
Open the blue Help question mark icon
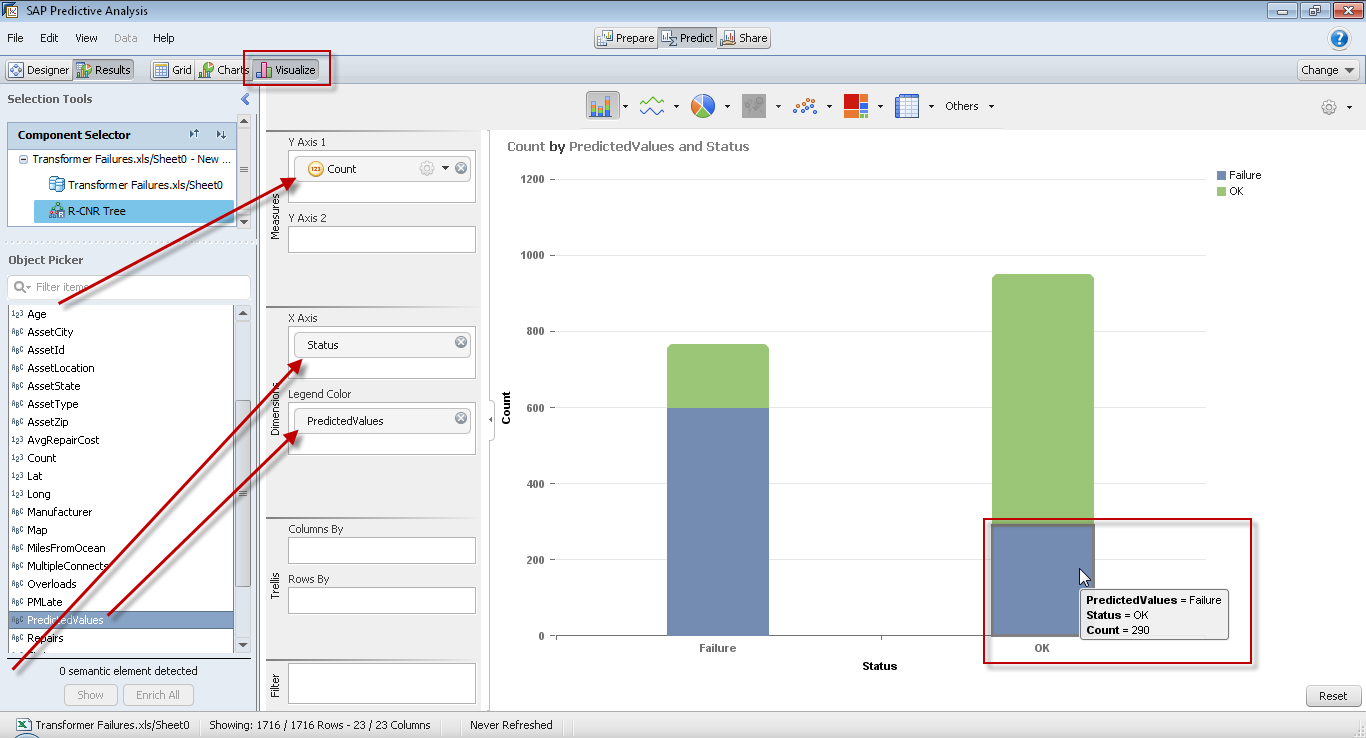[x=1339, y=39]
